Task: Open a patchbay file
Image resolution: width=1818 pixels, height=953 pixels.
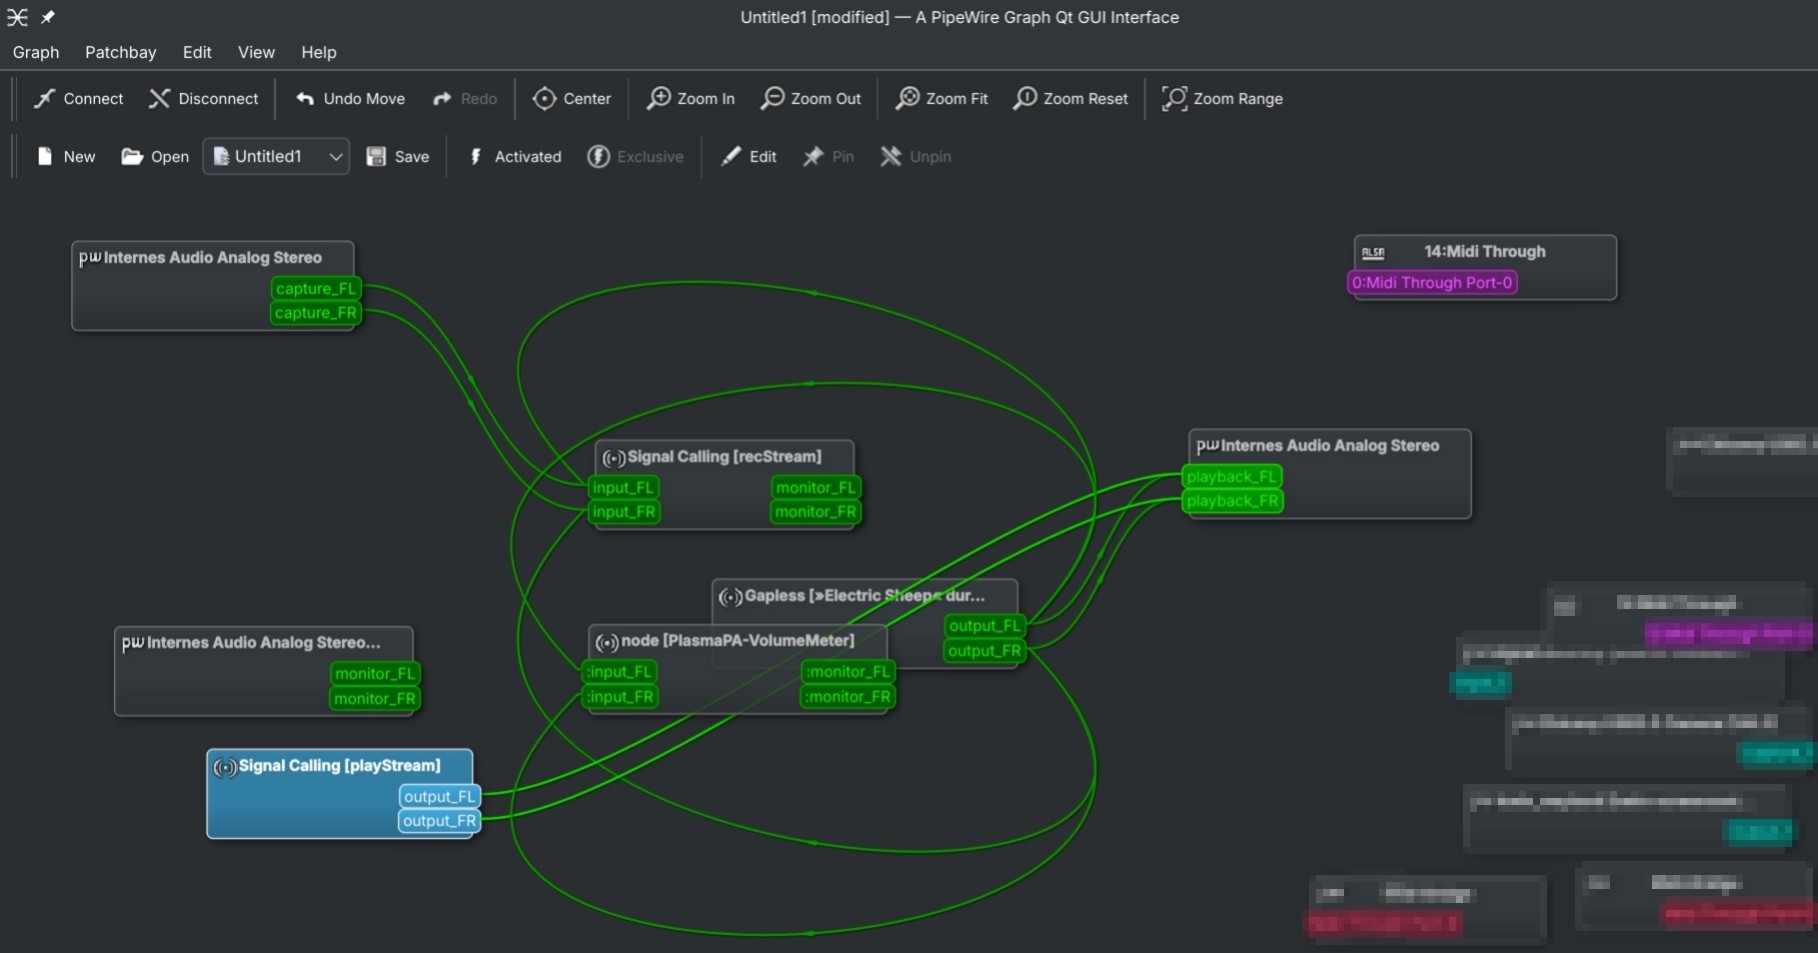Action: coord(155,156)
